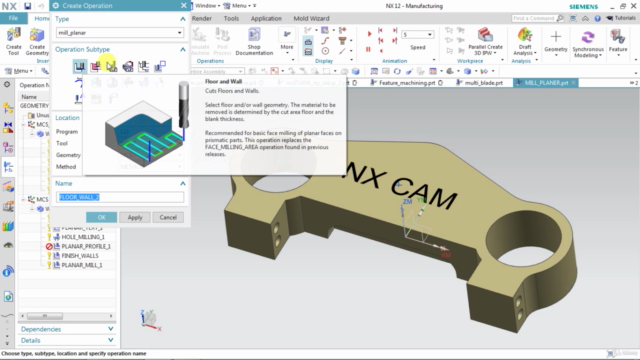This screenshot has height=360, width=640.
Task: Select FINISH_WALLS operation
Action: click(80, 256)
